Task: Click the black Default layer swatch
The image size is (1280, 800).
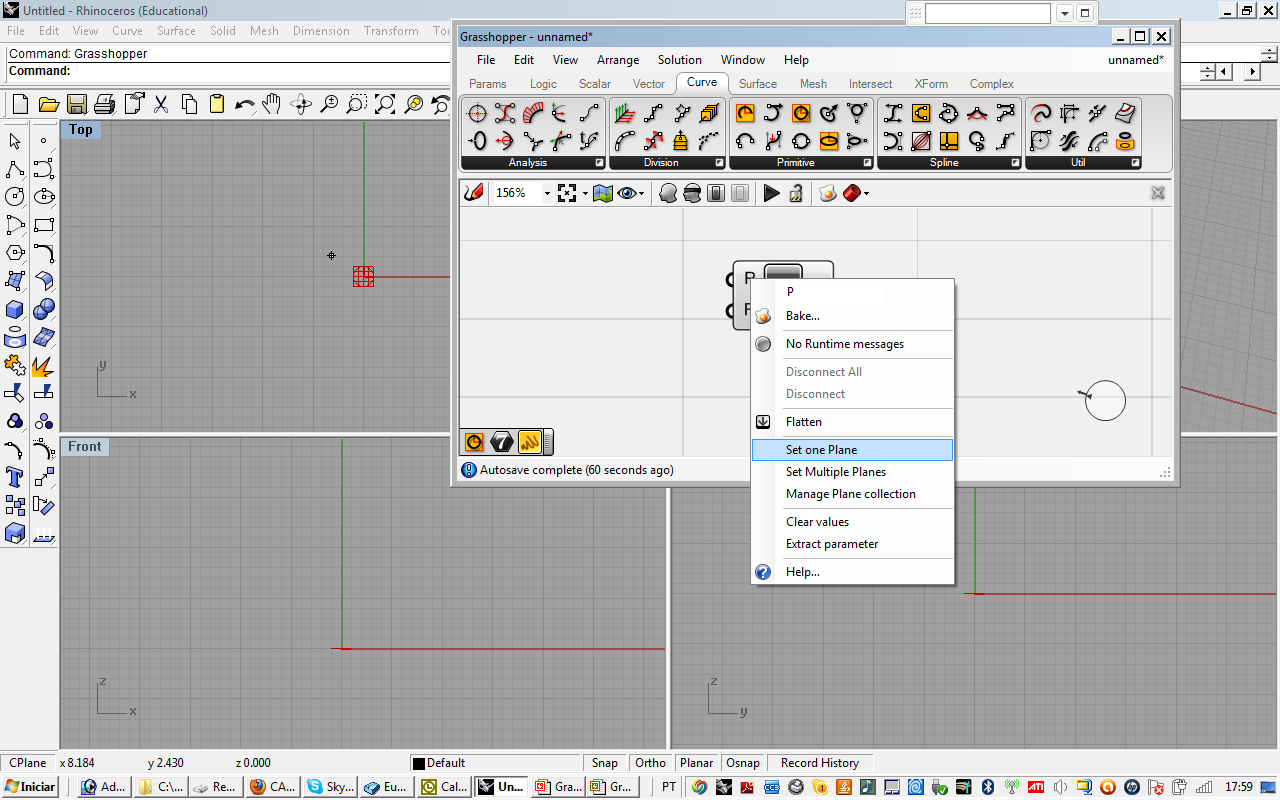Action: point(419,763)
